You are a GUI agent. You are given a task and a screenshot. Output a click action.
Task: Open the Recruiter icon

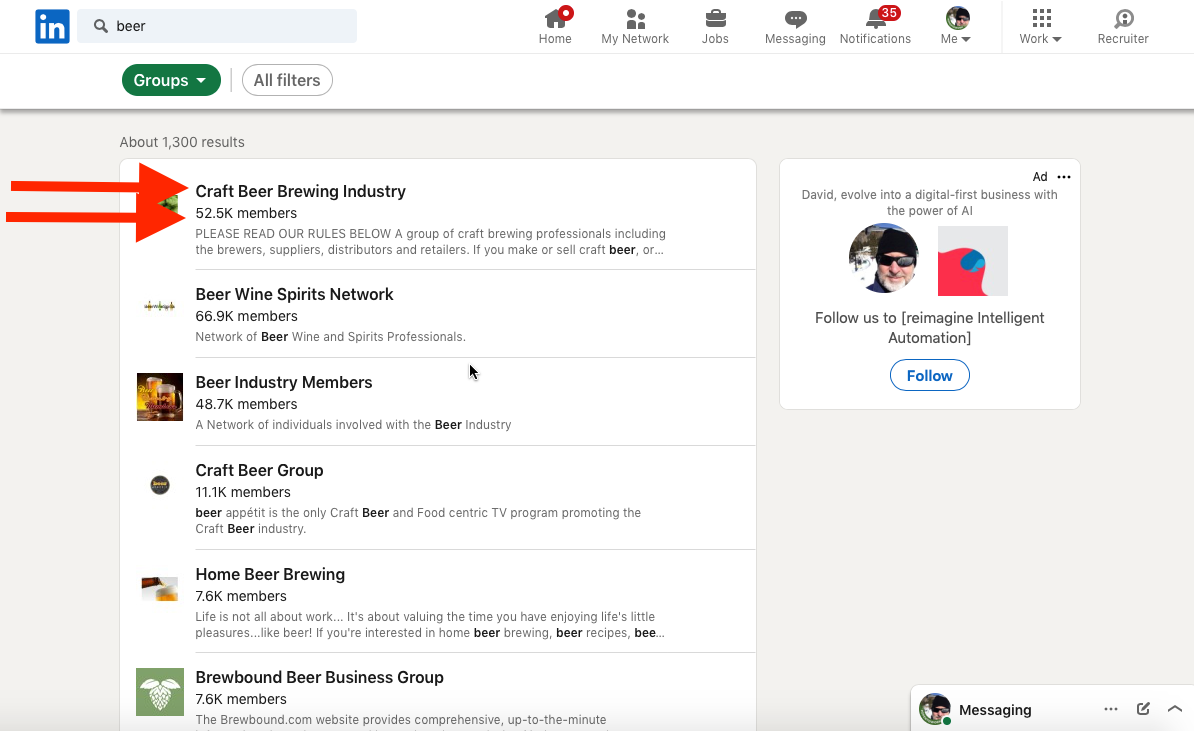click(x=1123, y=27)
